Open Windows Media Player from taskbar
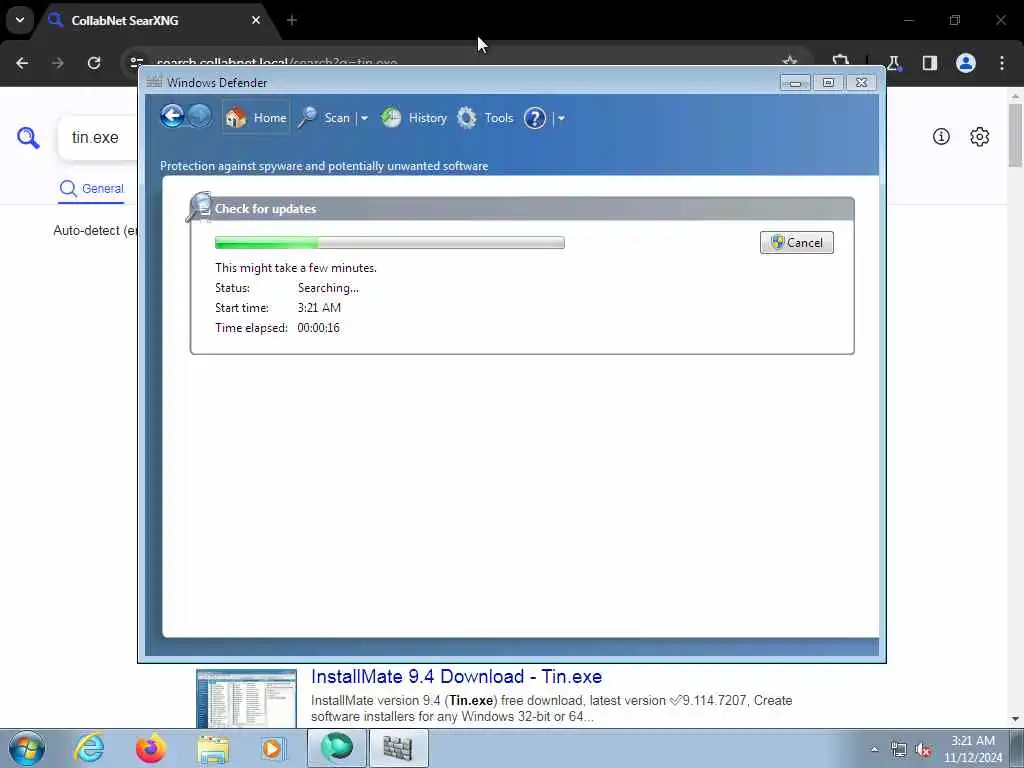This screenshot has width=1024, height=768. pos(273,748)
